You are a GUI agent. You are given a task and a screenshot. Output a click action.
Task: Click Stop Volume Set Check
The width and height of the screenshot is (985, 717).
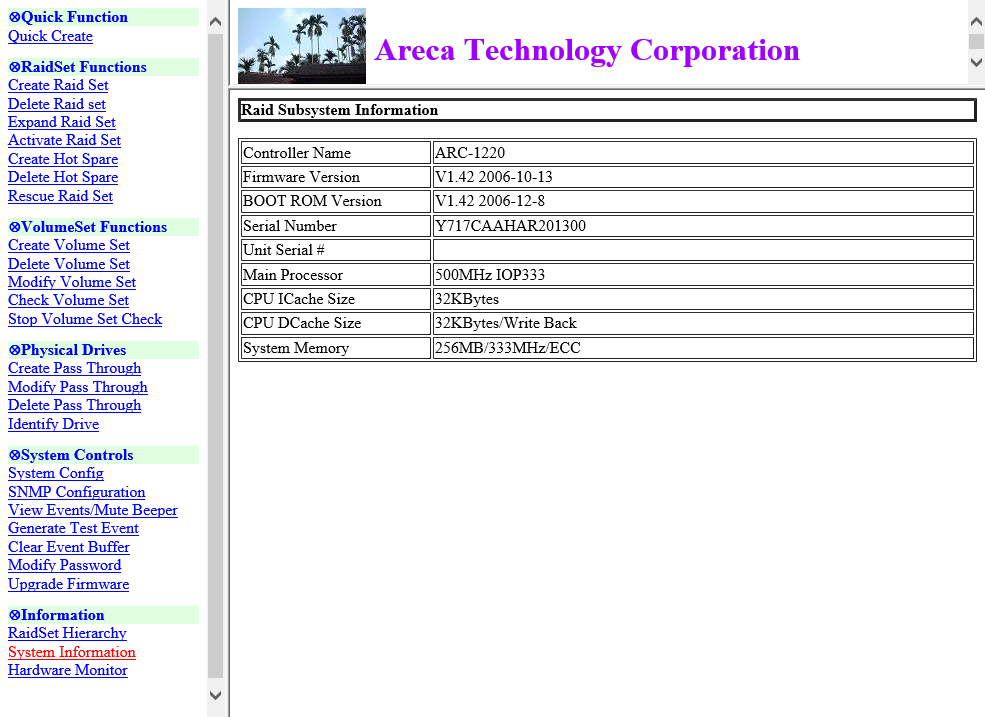point(85,319)
